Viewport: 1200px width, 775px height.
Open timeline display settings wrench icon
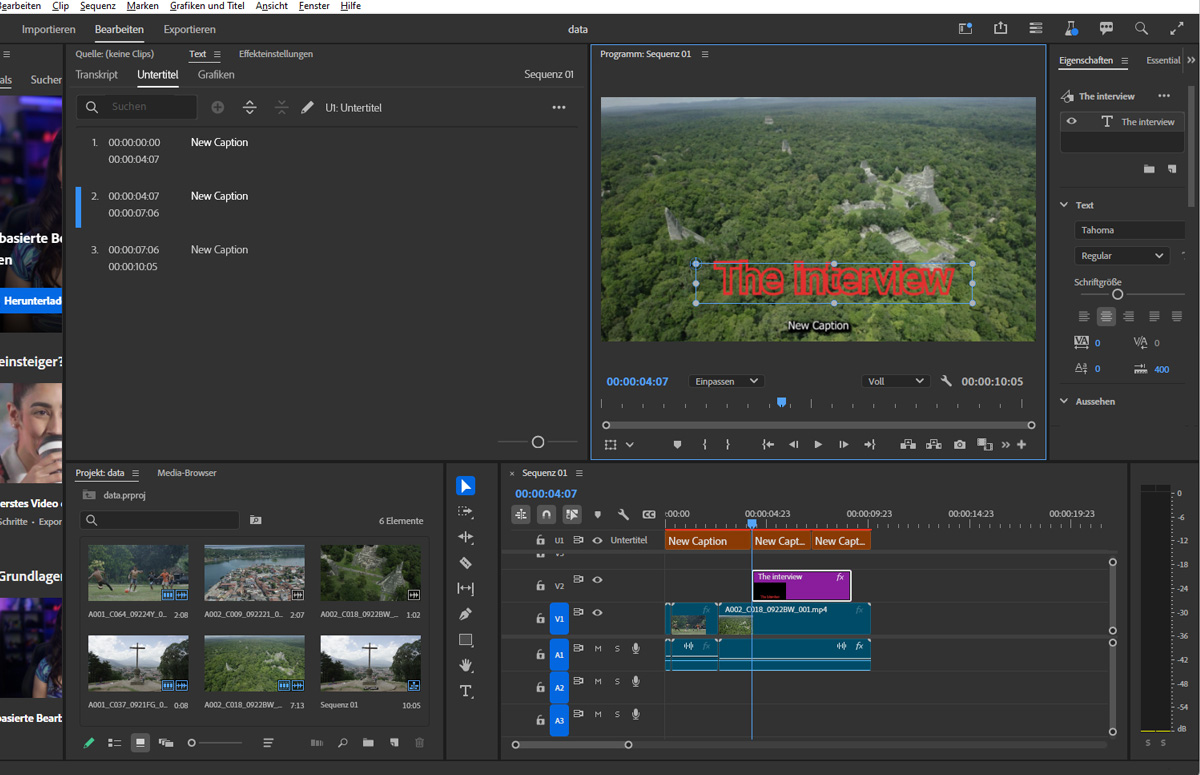click(x=623, y=515)
